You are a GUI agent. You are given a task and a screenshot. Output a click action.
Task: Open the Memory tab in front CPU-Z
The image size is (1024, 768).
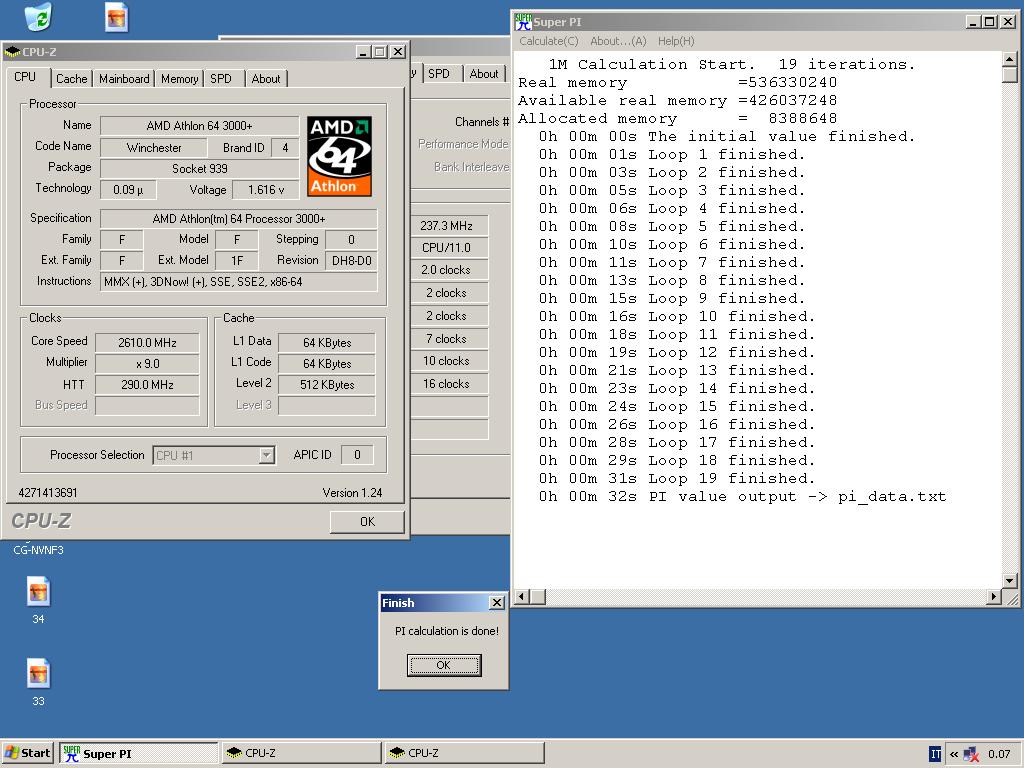pyautogui.click(x=180, y=78)
